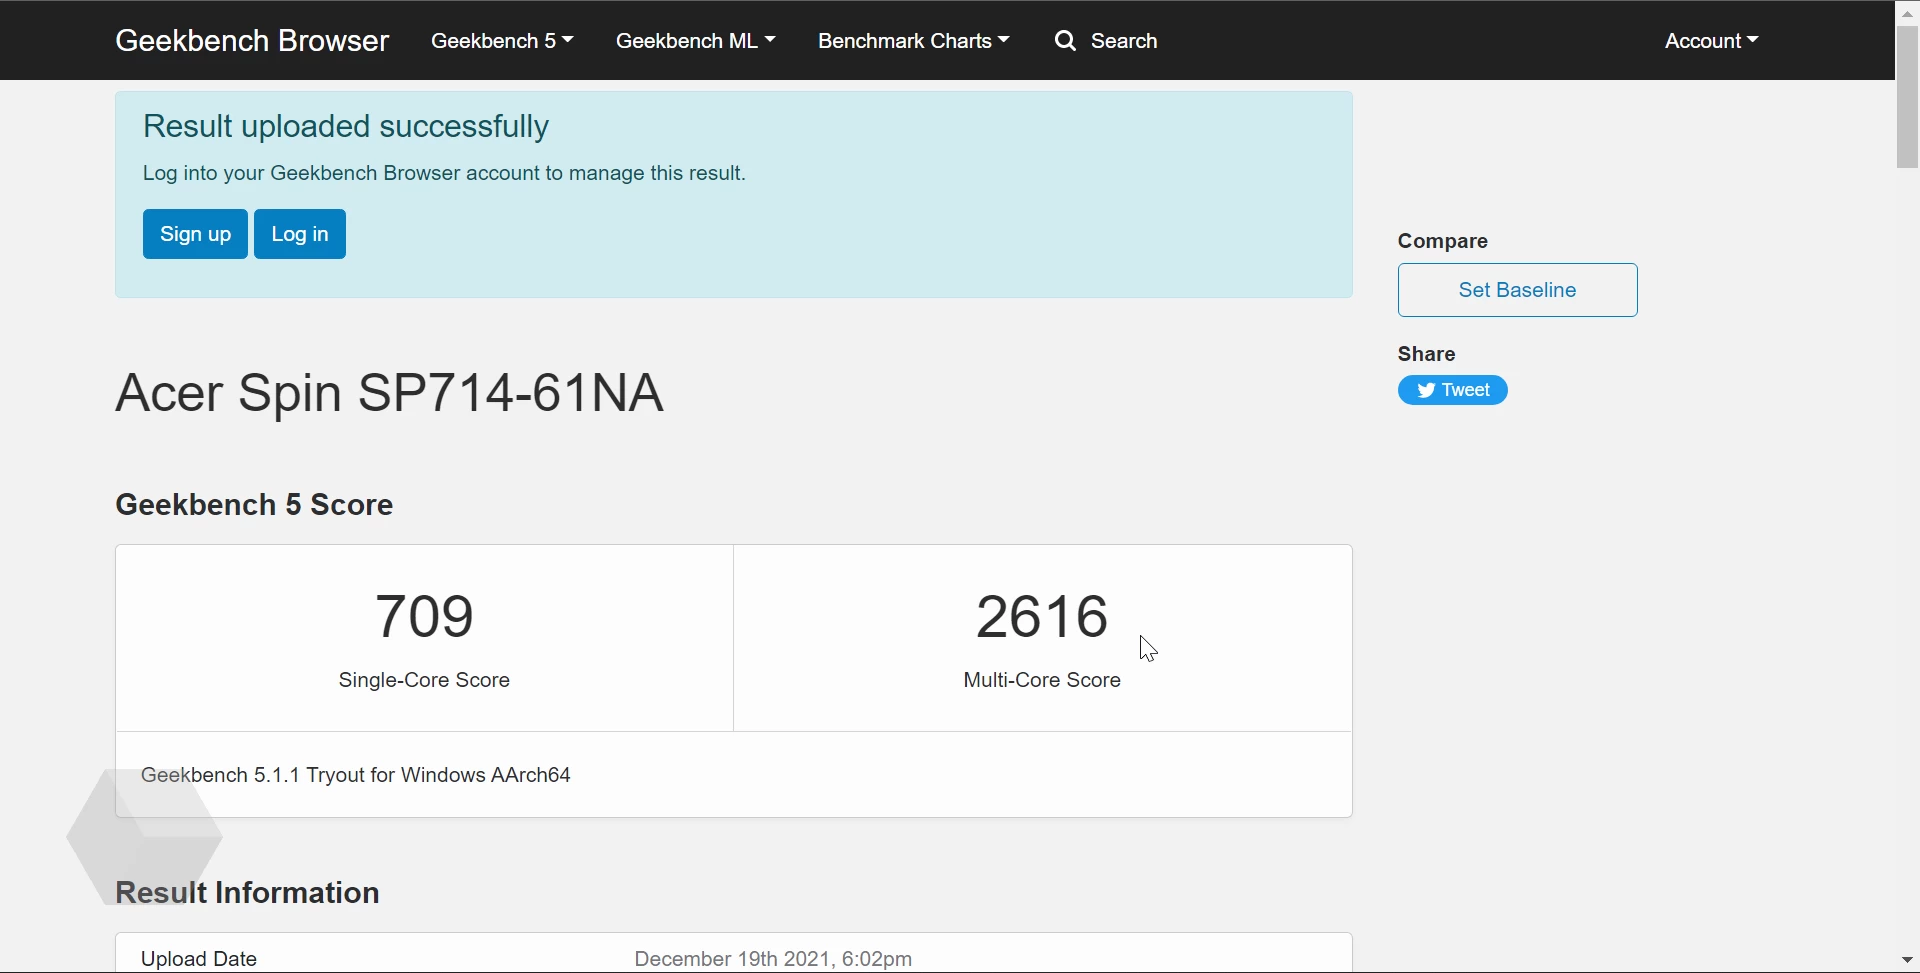Click the December 19th 2021 upload date
1920x973 pixels.
773,959
